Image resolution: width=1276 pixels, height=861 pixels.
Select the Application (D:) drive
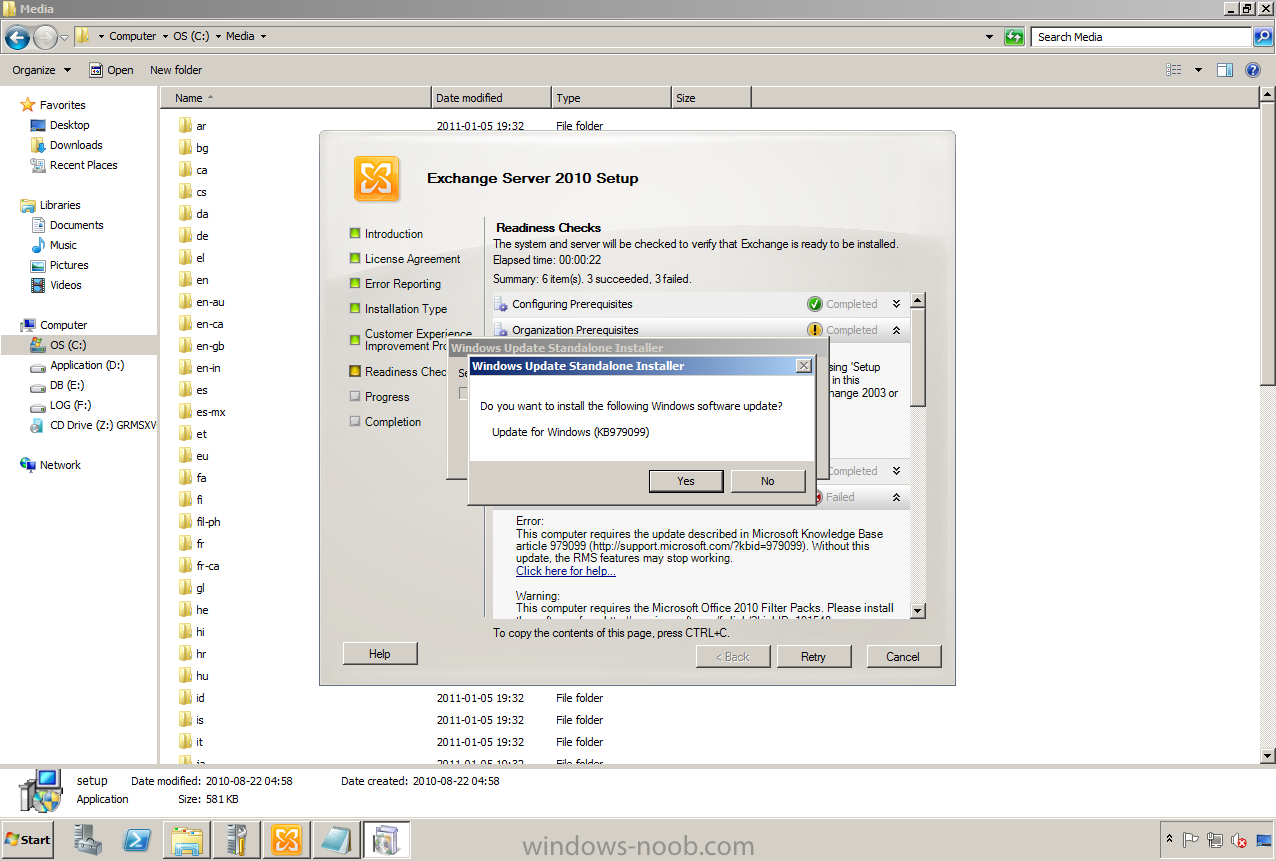pos(87,365)
